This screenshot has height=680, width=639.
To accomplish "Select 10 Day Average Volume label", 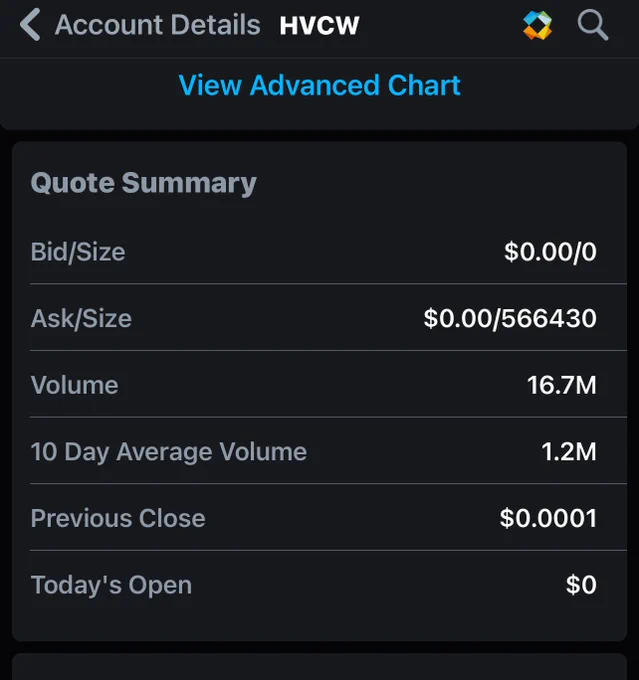I will pos(169,451).
